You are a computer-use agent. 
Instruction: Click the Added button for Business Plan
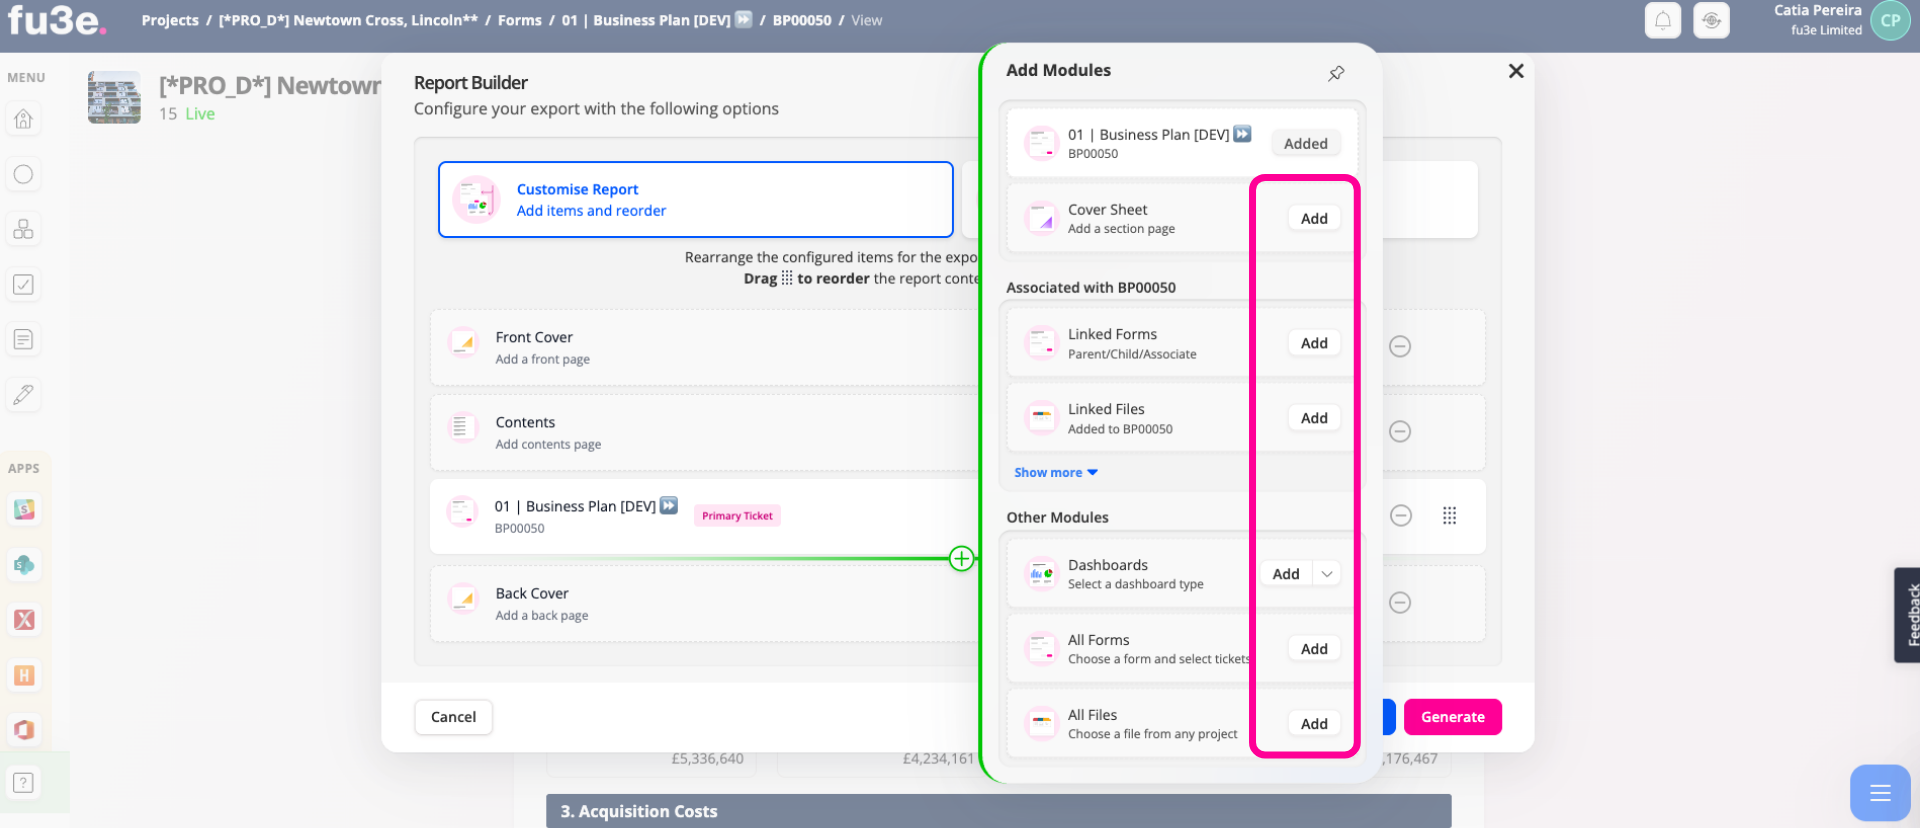1306,143
